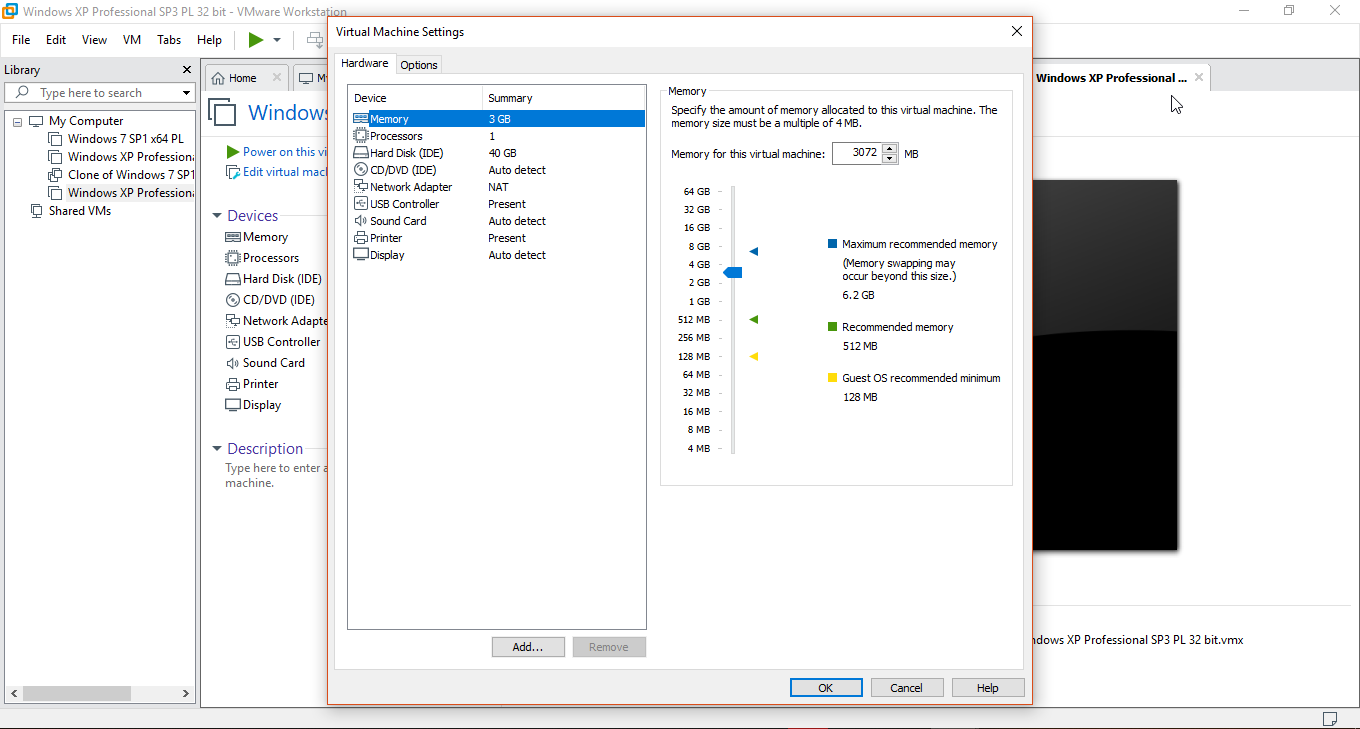Click the CD/DVD icon in main window Devices
Screen dimensions: 1360x729
[233, 300]
